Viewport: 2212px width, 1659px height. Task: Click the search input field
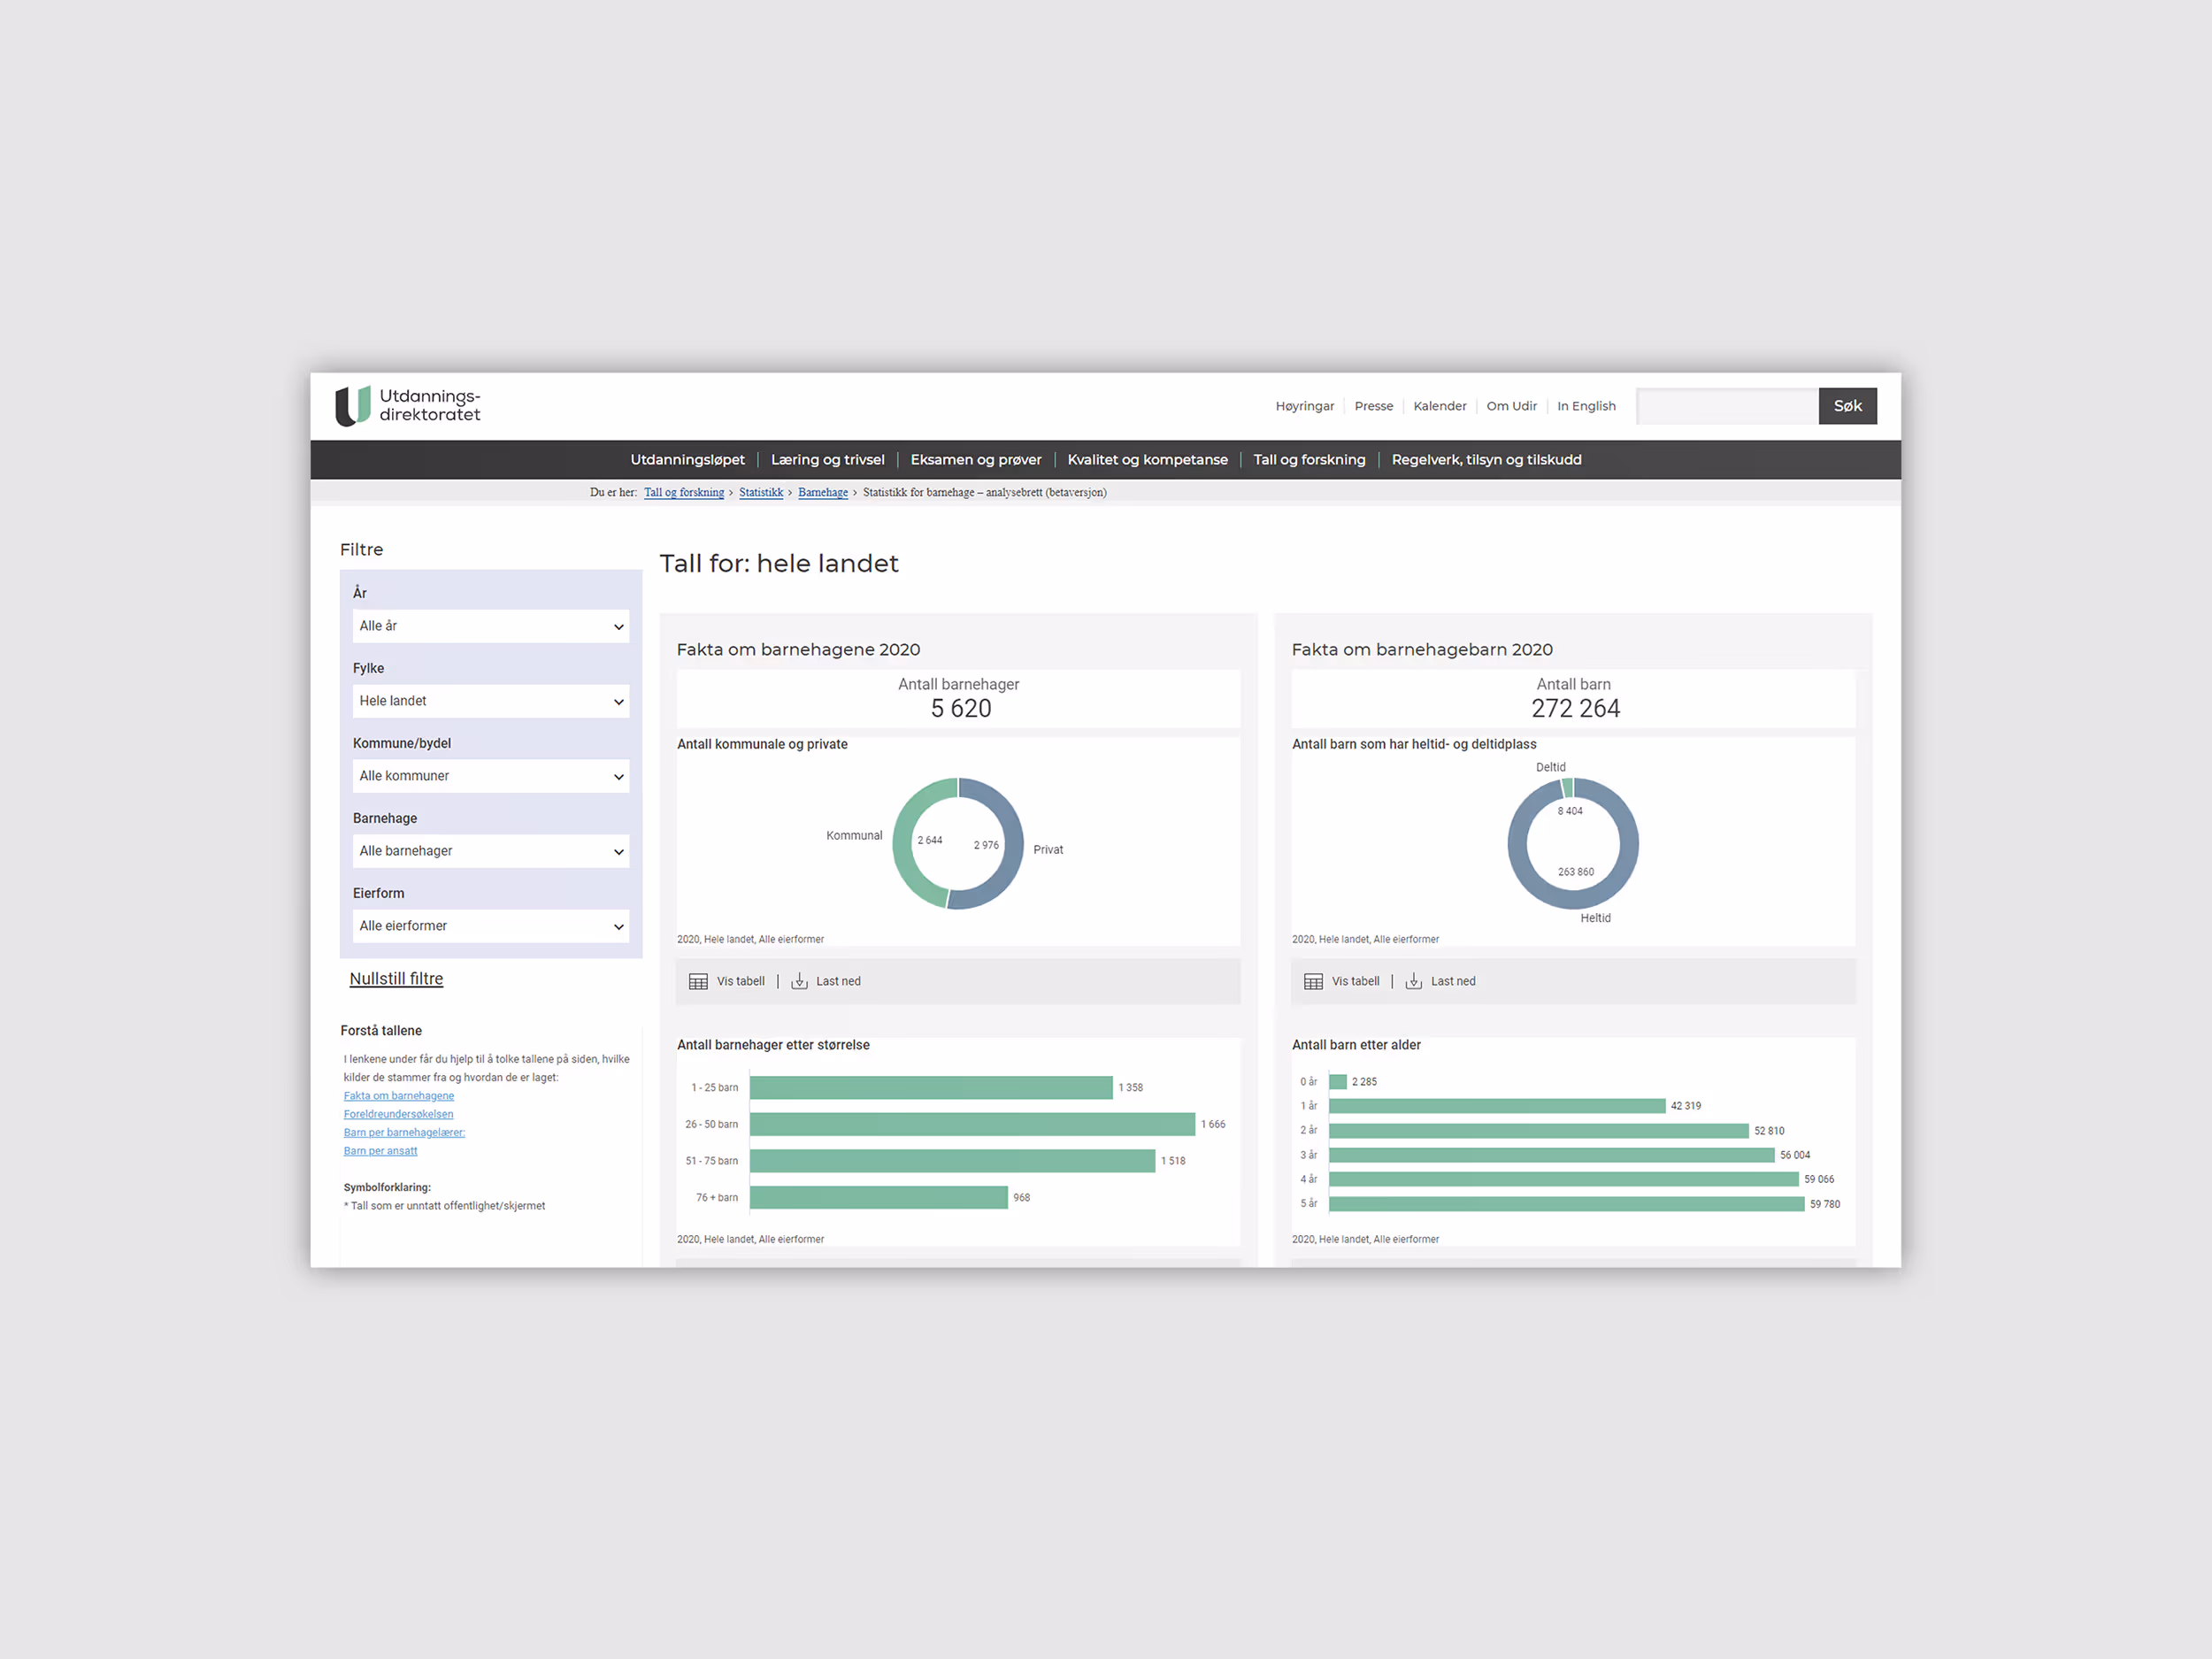(x=1726, y=406)
